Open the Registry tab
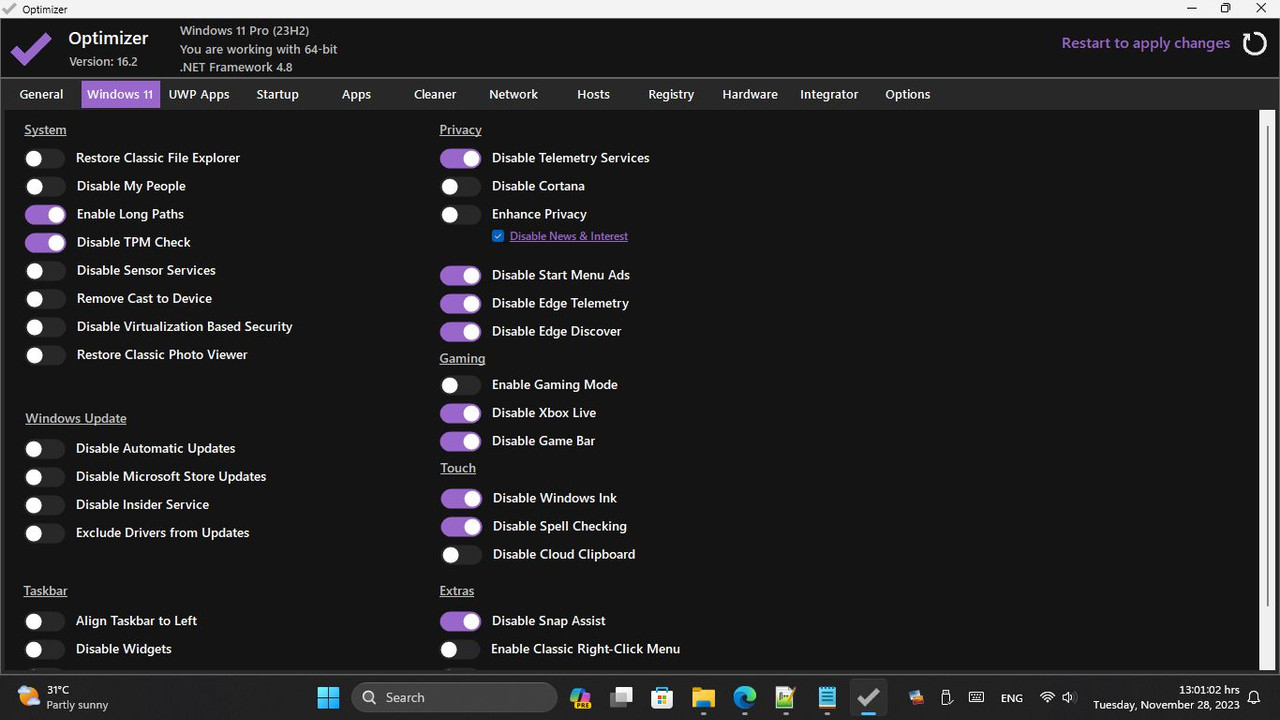This screenshot has width=1280, height=720. tap(670, 94)
